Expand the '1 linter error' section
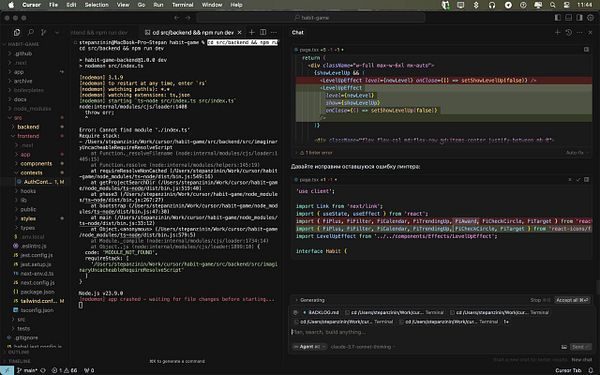 pyautogui.click(x=316, y=153)
